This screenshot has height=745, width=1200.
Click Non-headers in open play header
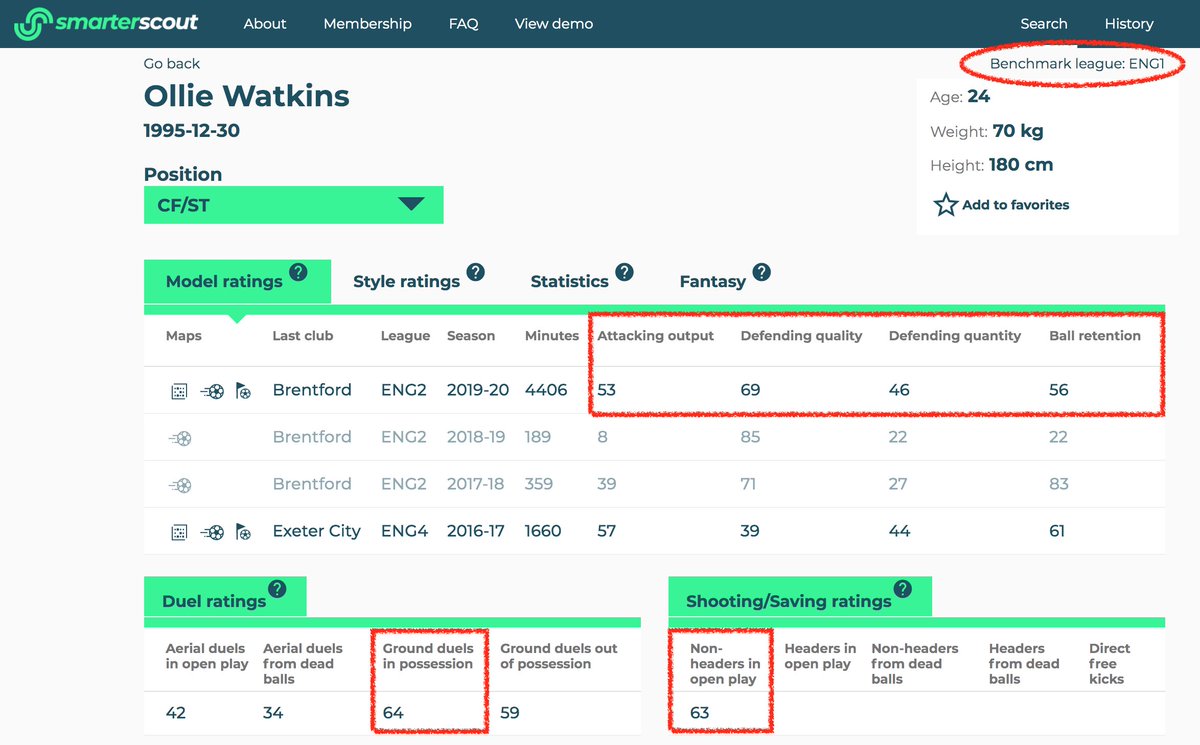tap(725, 664)
